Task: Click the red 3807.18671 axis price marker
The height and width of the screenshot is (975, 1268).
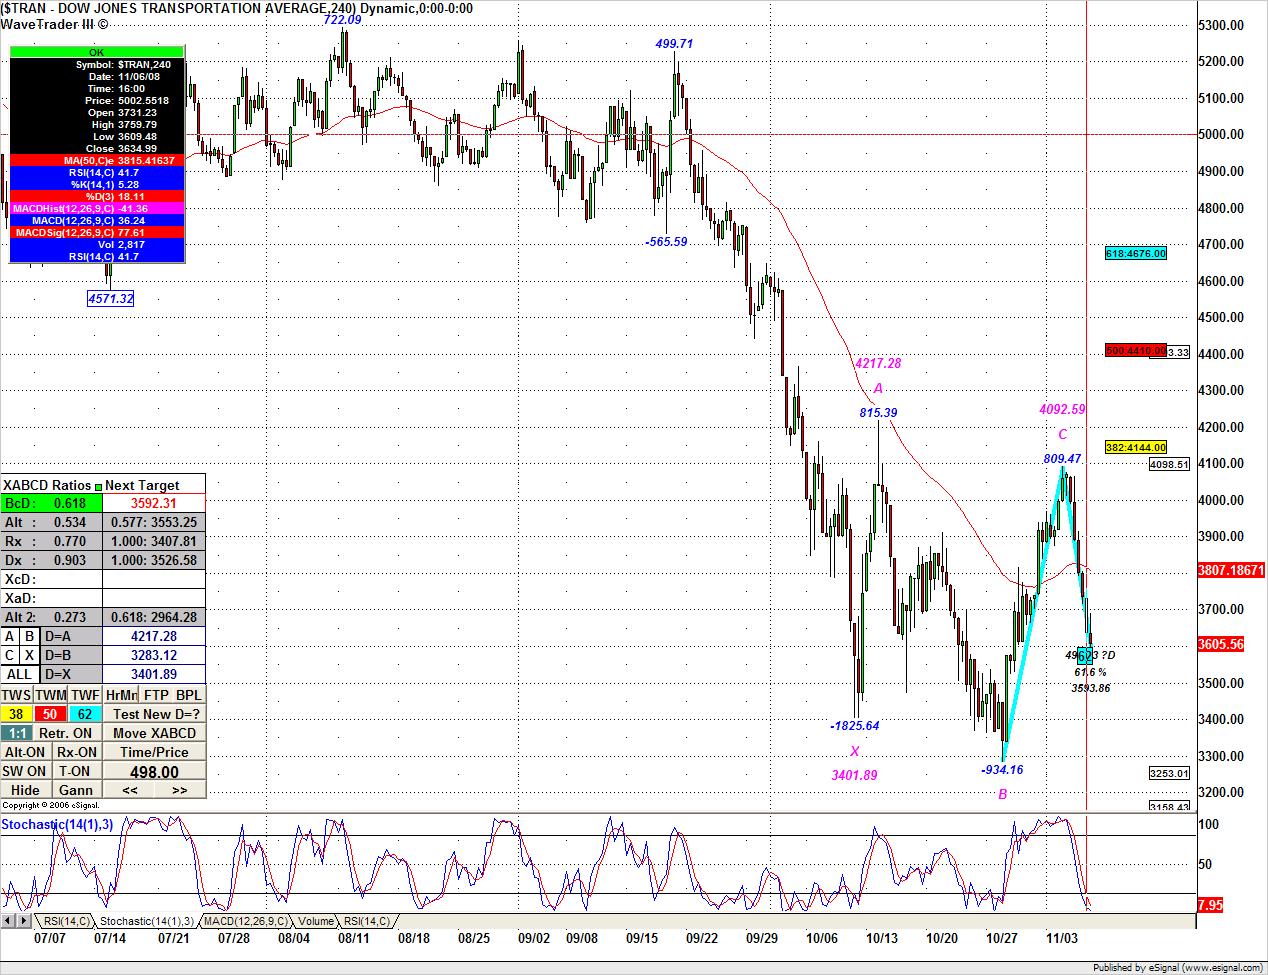Action: [1232, 570]
